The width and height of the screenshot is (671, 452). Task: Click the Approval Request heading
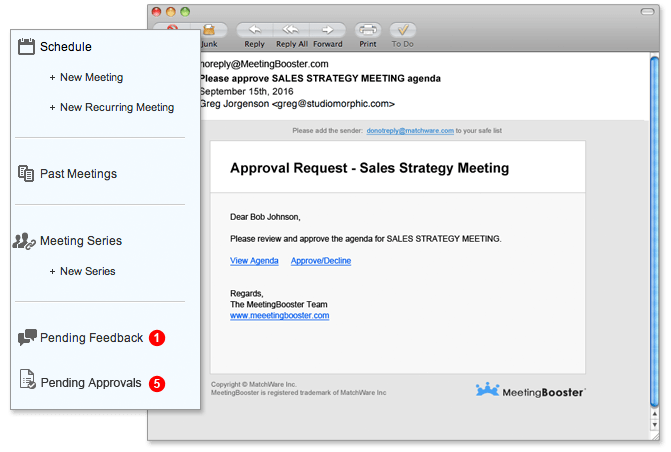(370, 168)
